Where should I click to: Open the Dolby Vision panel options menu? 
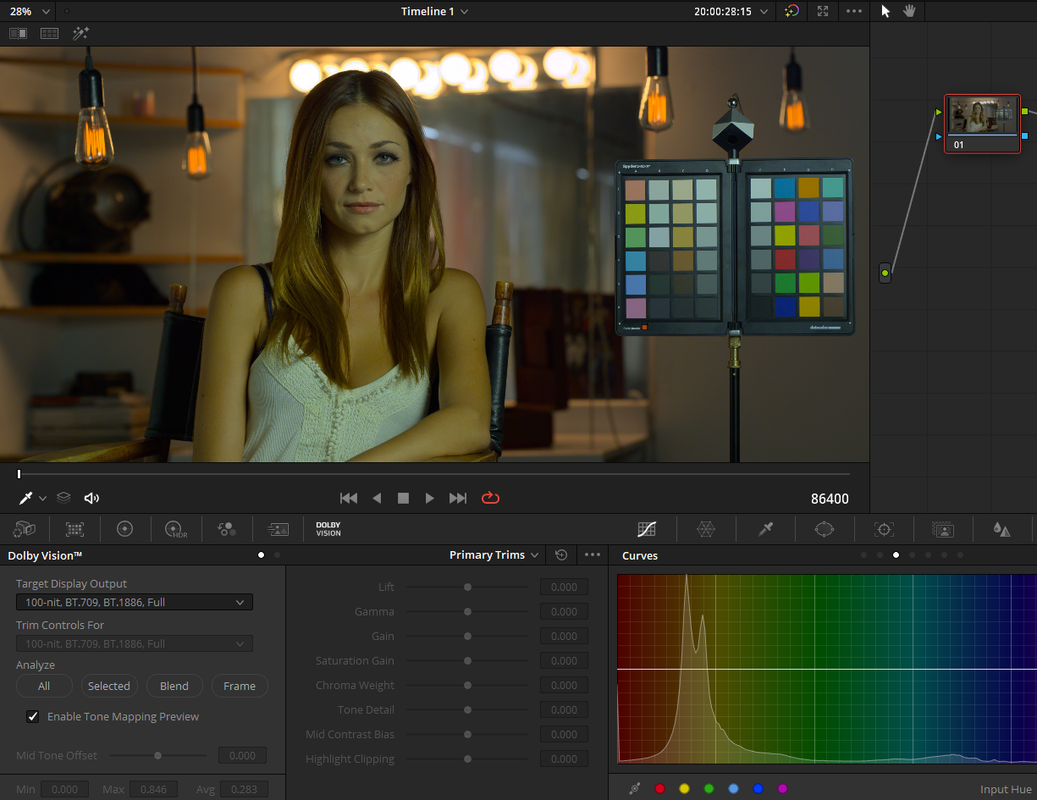click(x=593, y=555)
